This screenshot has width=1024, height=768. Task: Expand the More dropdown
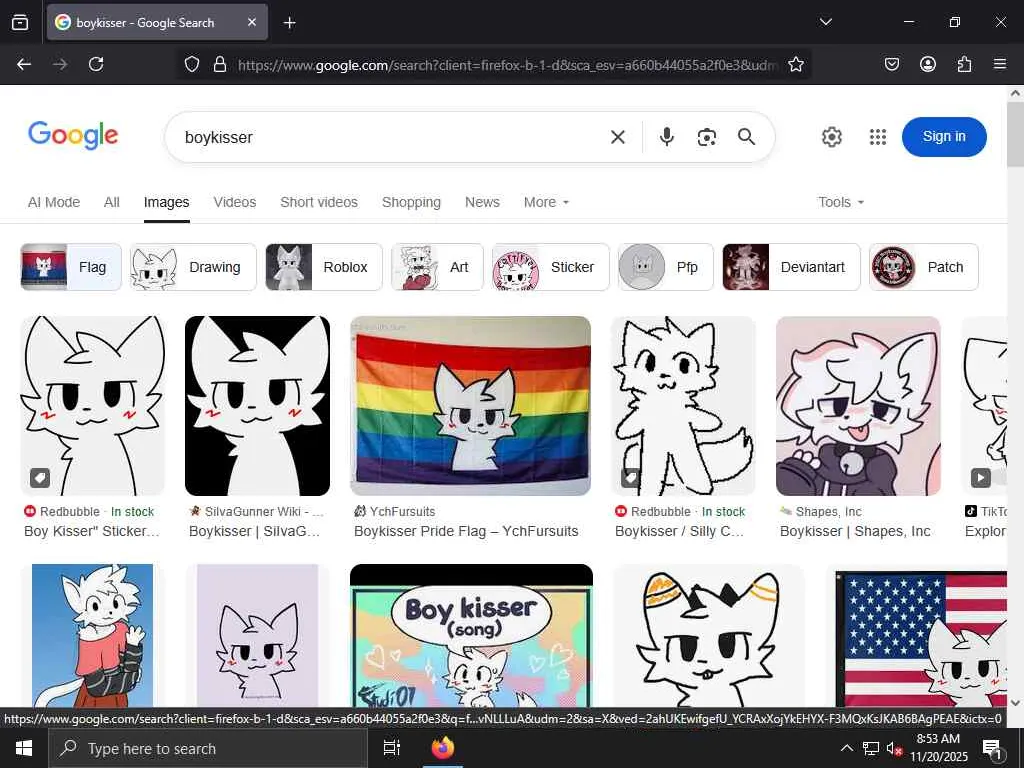coord(546,202)
